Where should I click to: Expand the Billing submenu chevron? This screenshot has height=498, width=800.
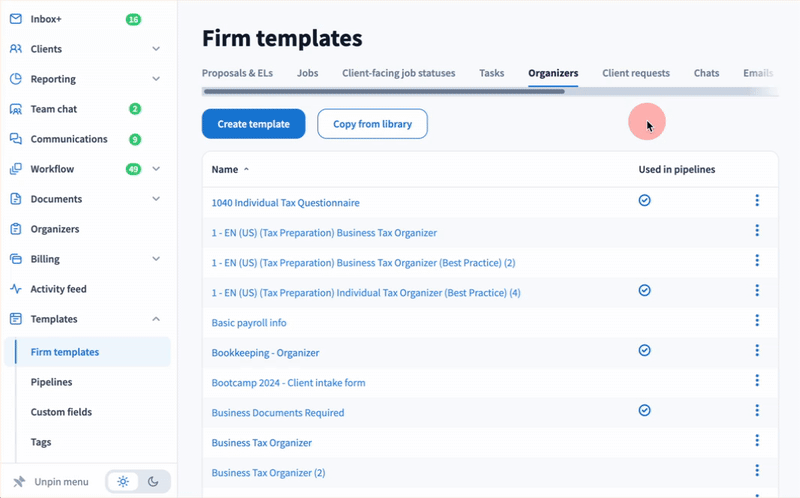(156, 259)
